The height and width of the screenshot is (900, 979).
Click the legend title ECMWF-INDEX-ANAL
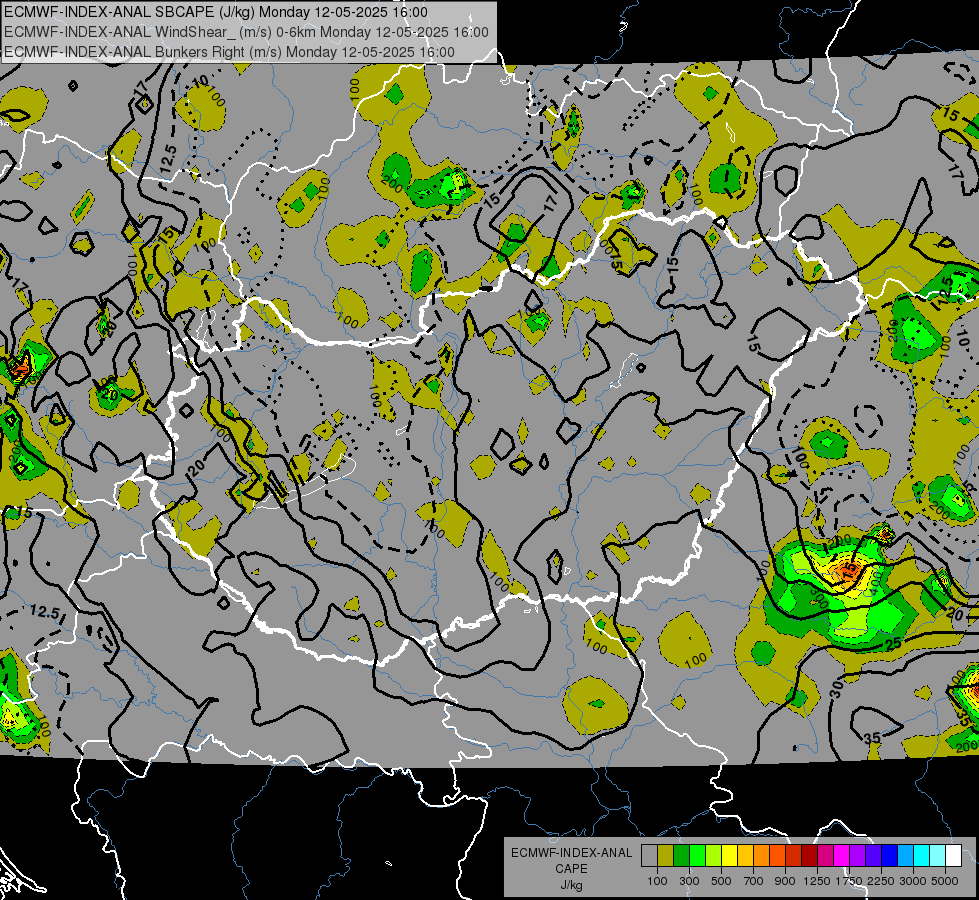pyautogui.click(x=571, y=853)
